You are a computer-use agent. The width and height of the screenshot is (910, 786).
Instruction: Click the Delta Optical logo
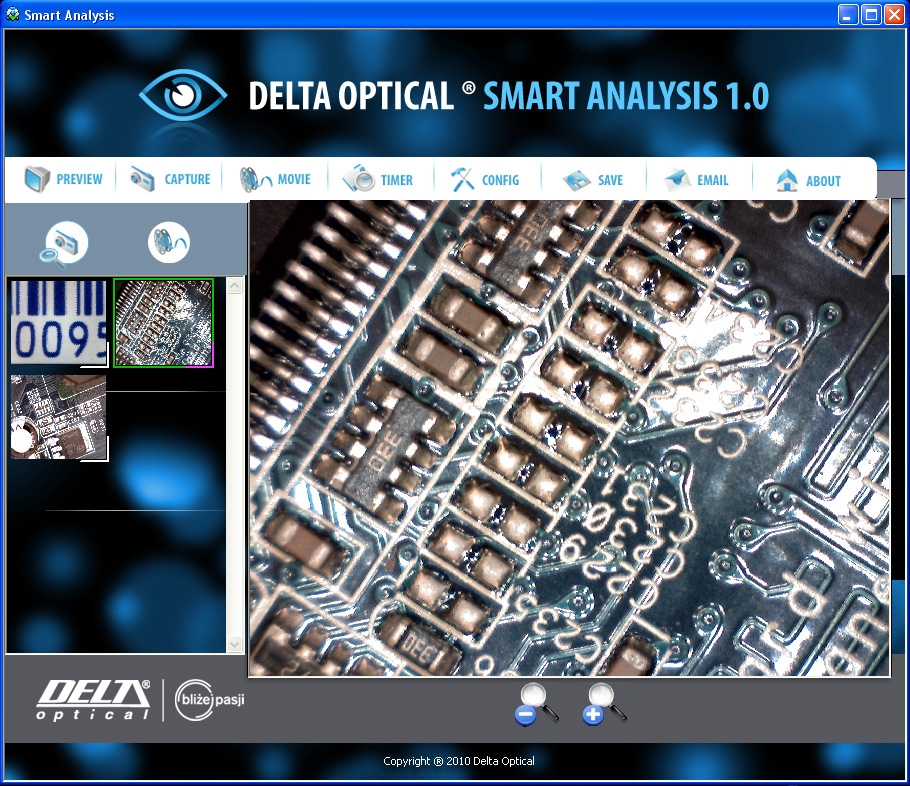(x=94, y=699)
